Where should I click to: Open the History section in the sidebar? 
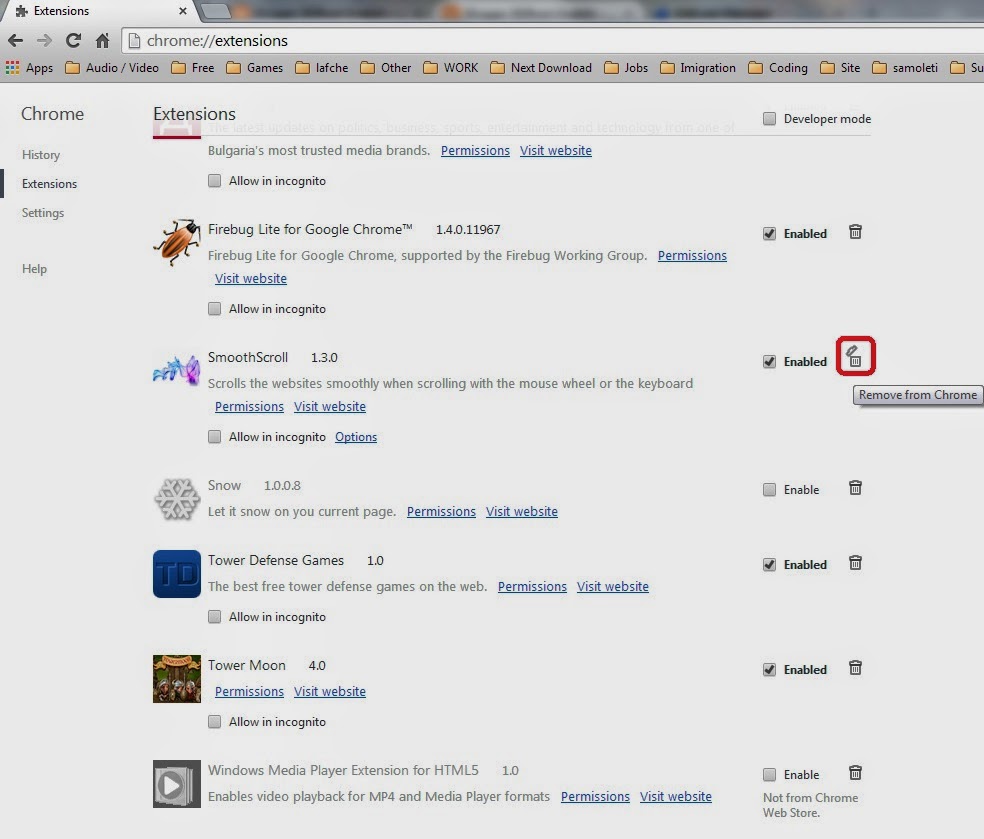point(40,155)
